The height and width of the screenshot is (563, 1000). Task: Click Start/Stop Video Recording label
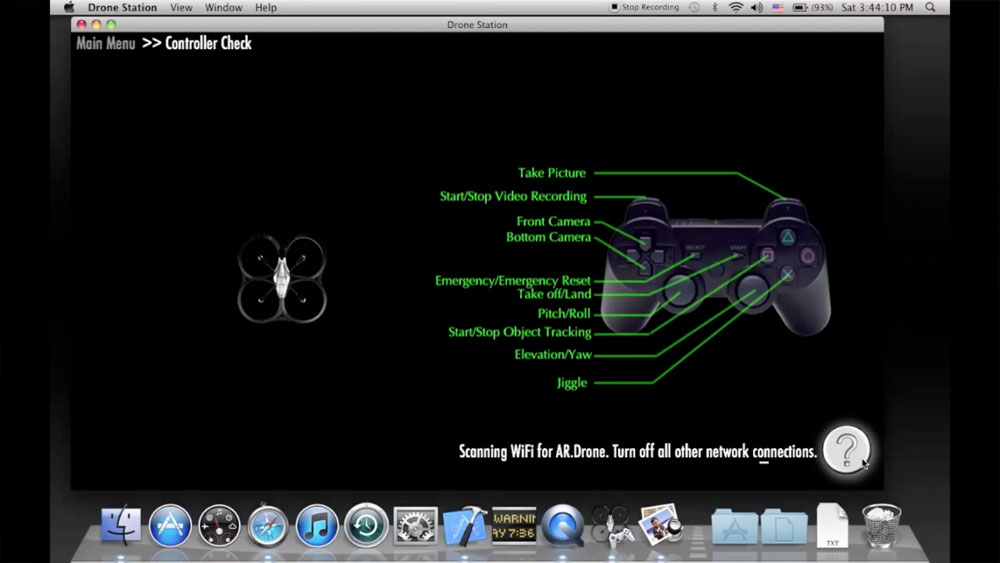point(513,196)
